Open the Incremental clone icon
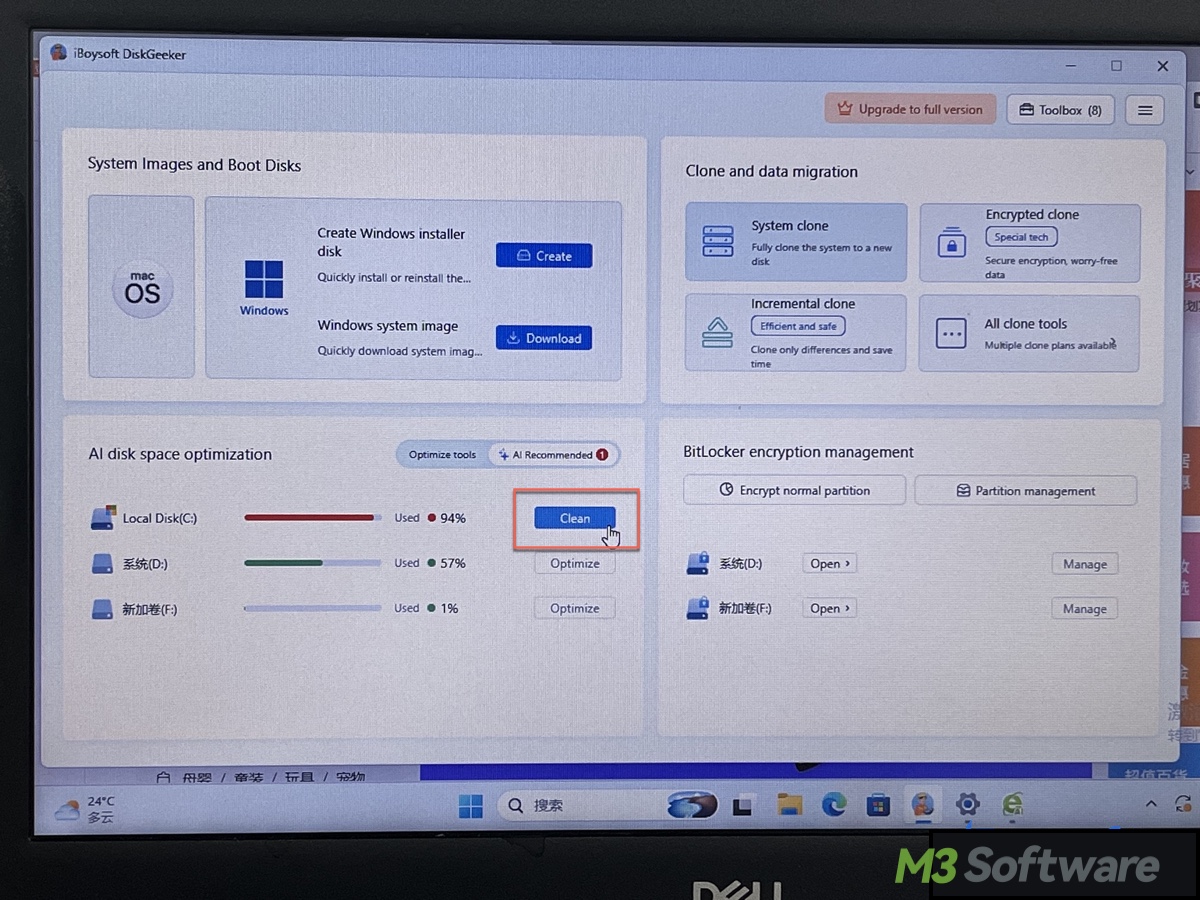The width and height of the screenshot is (1200, 900). [717, 332]
